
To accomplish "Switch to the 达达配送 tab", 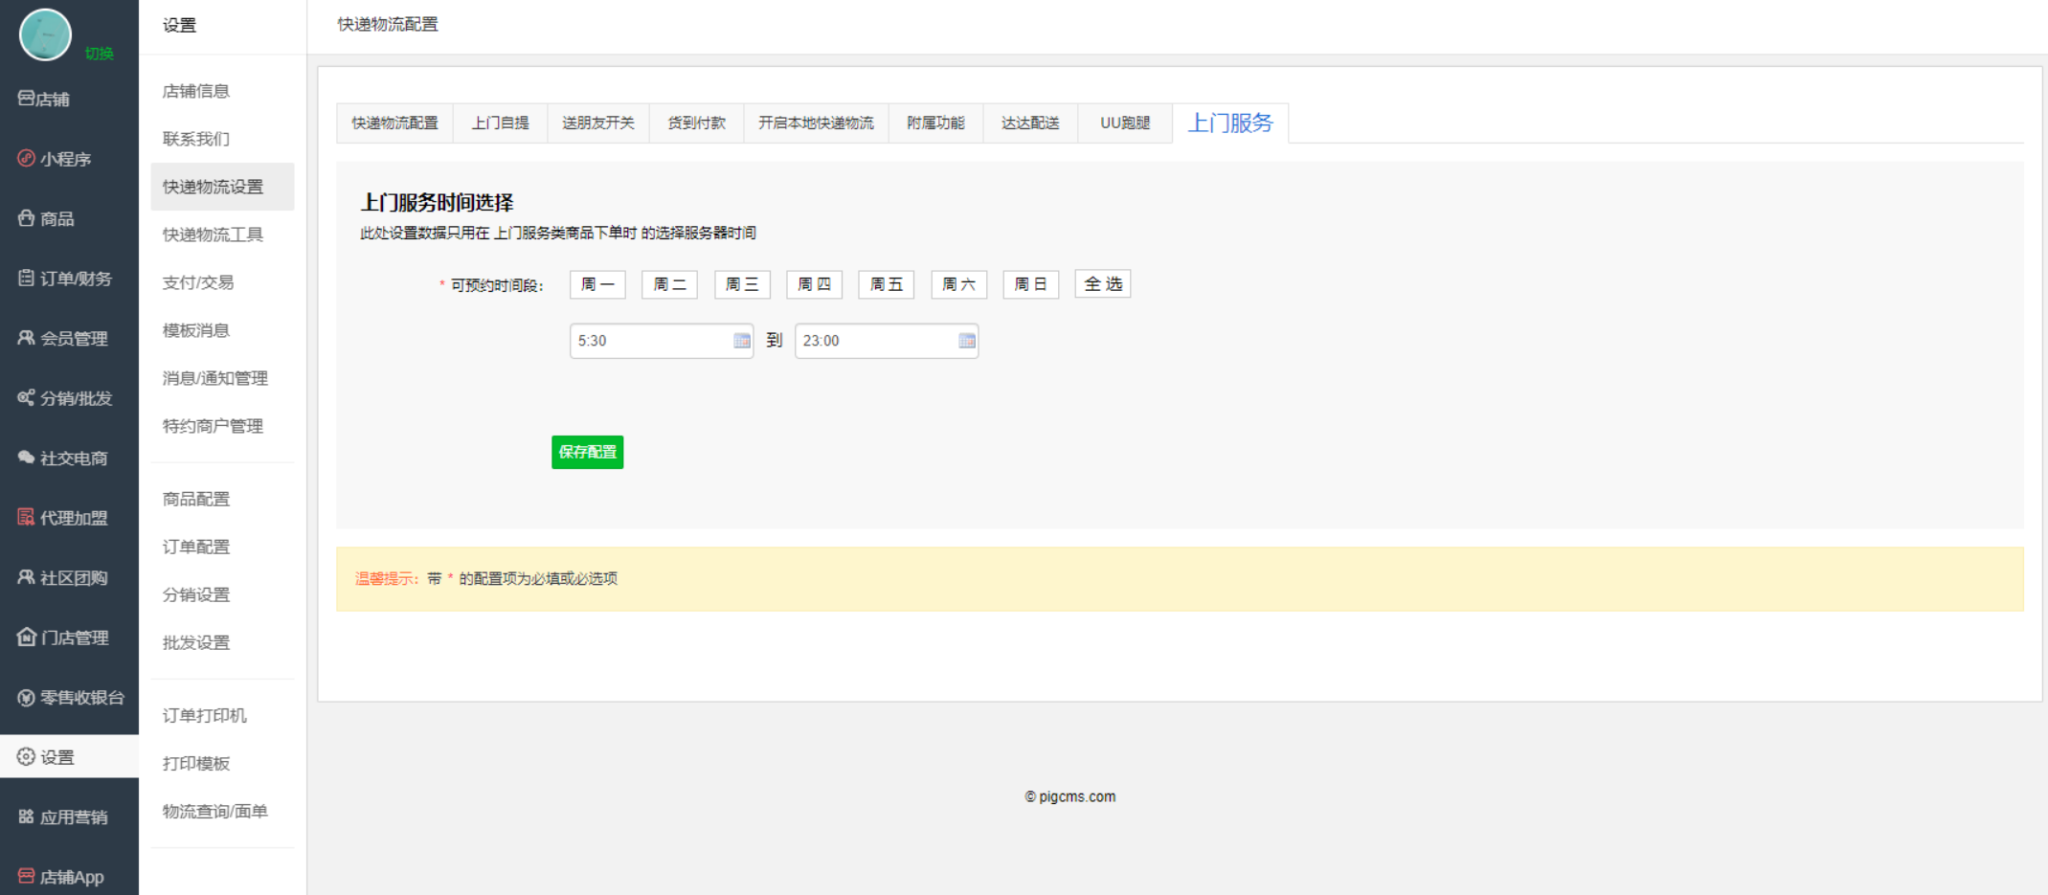I will [x=1030, y=123].
